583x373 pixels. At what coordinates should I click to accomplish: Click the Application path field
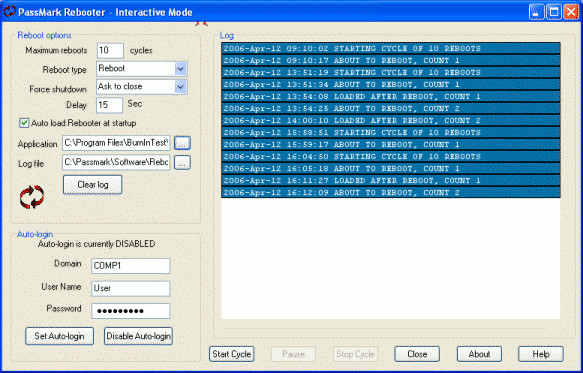116,143
